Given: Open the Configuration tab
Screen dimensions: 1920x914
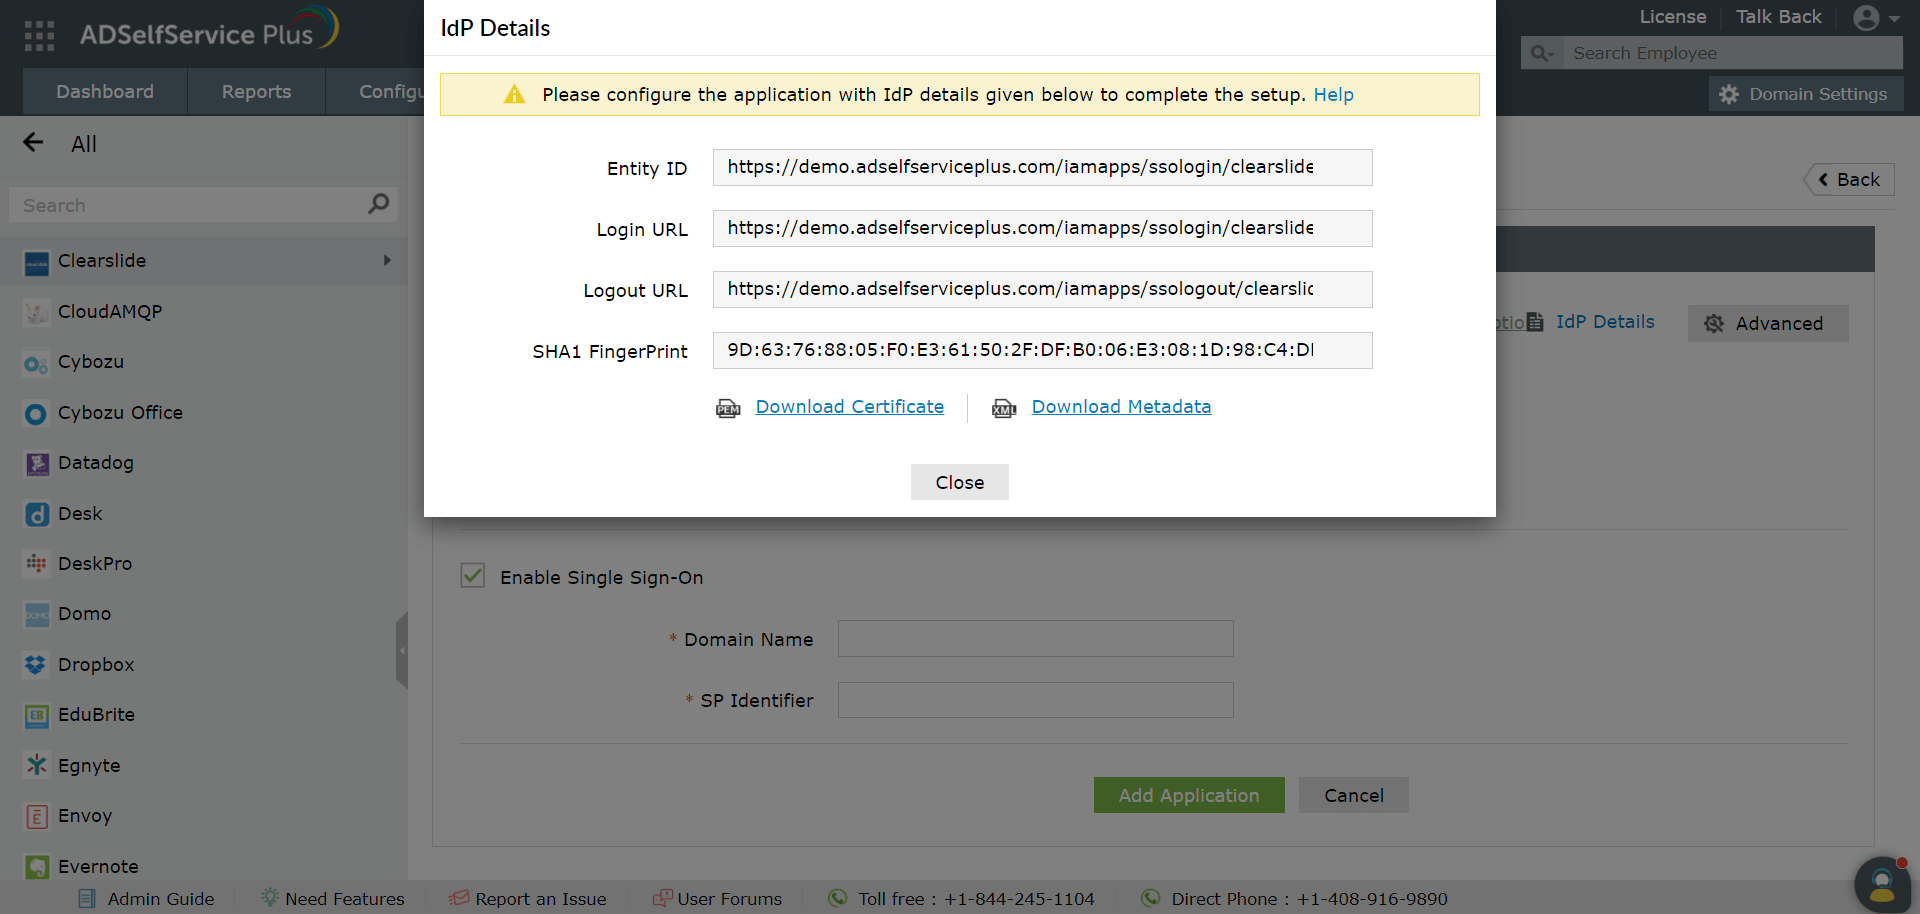Looking at the screenshot, I should click(391, 92).
